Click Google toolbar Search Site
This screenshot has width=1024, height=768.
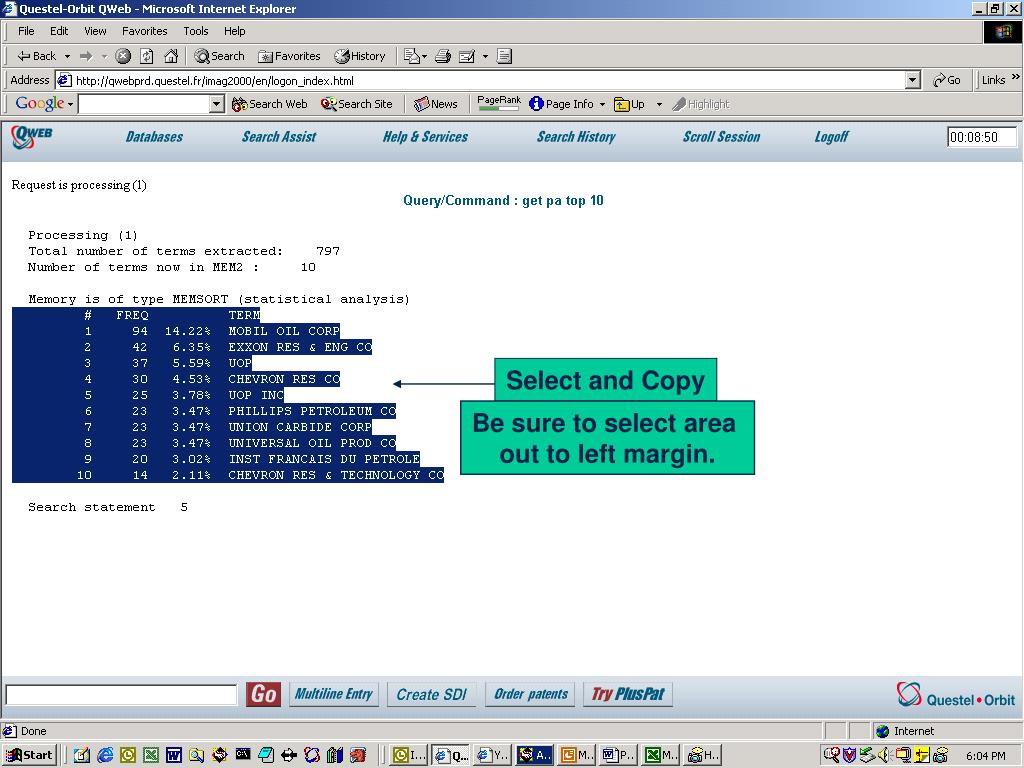point(357,104)
